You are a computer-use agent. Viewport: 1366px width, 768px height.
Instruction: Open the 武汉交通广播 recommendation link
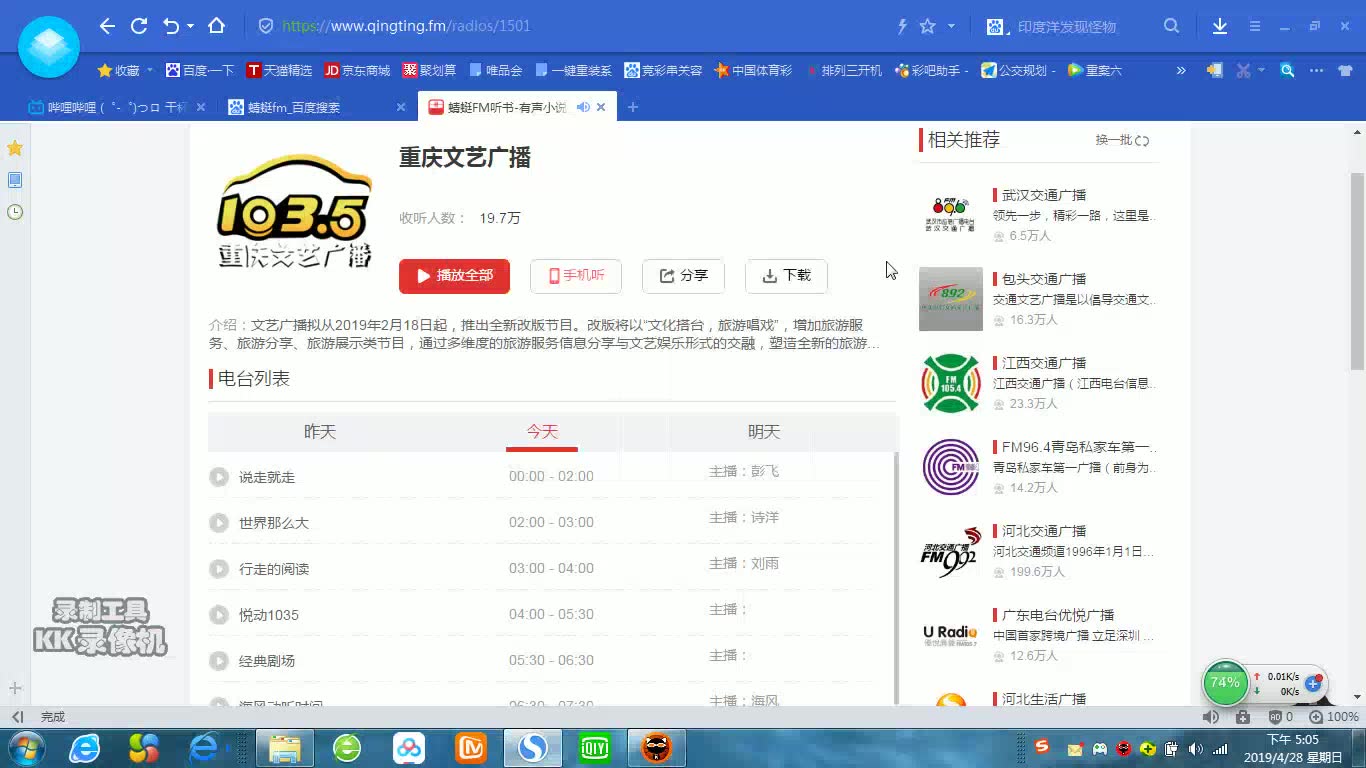(1044, 195)
